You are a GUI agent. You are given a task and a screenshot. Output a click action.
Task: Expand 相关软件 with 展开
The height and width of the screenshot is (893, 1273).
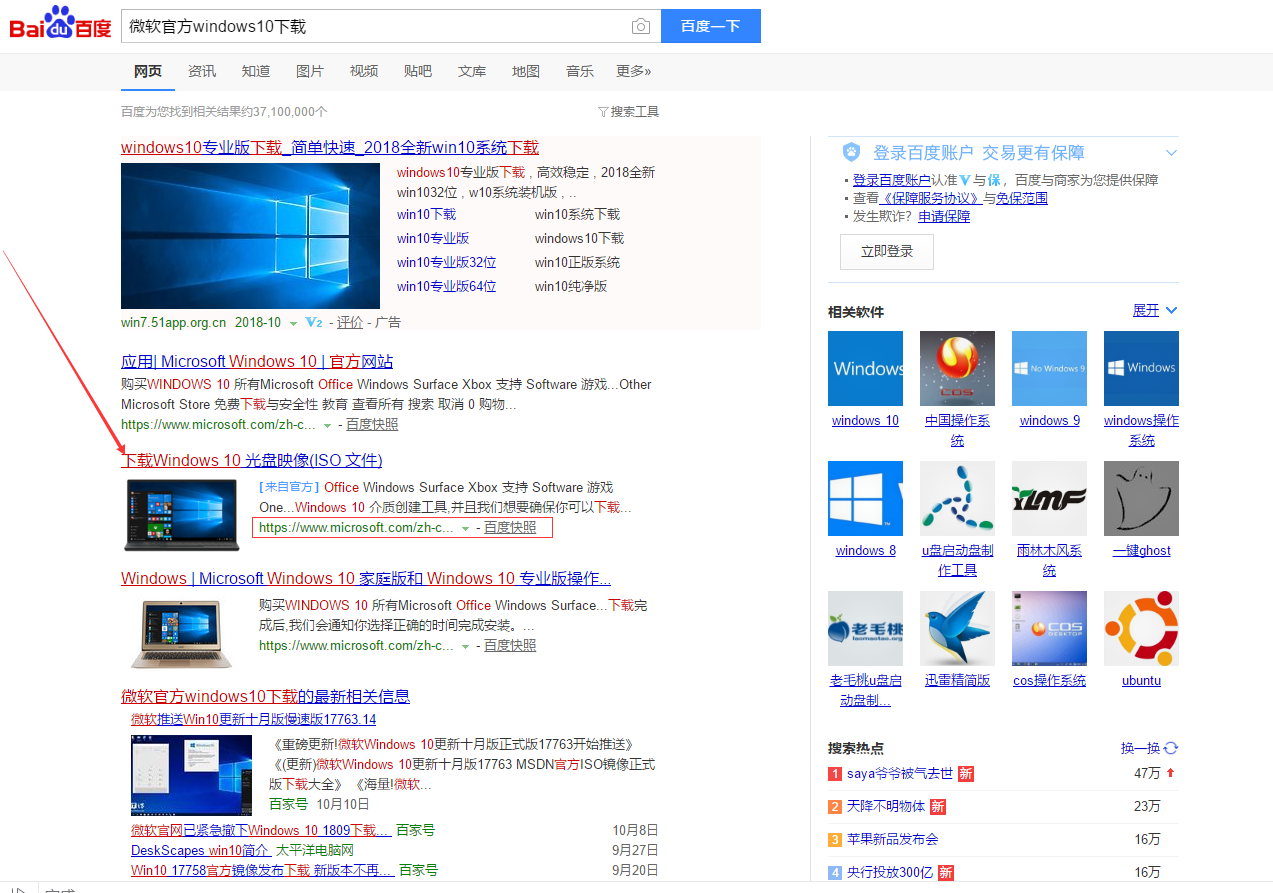pos(1155,310)
